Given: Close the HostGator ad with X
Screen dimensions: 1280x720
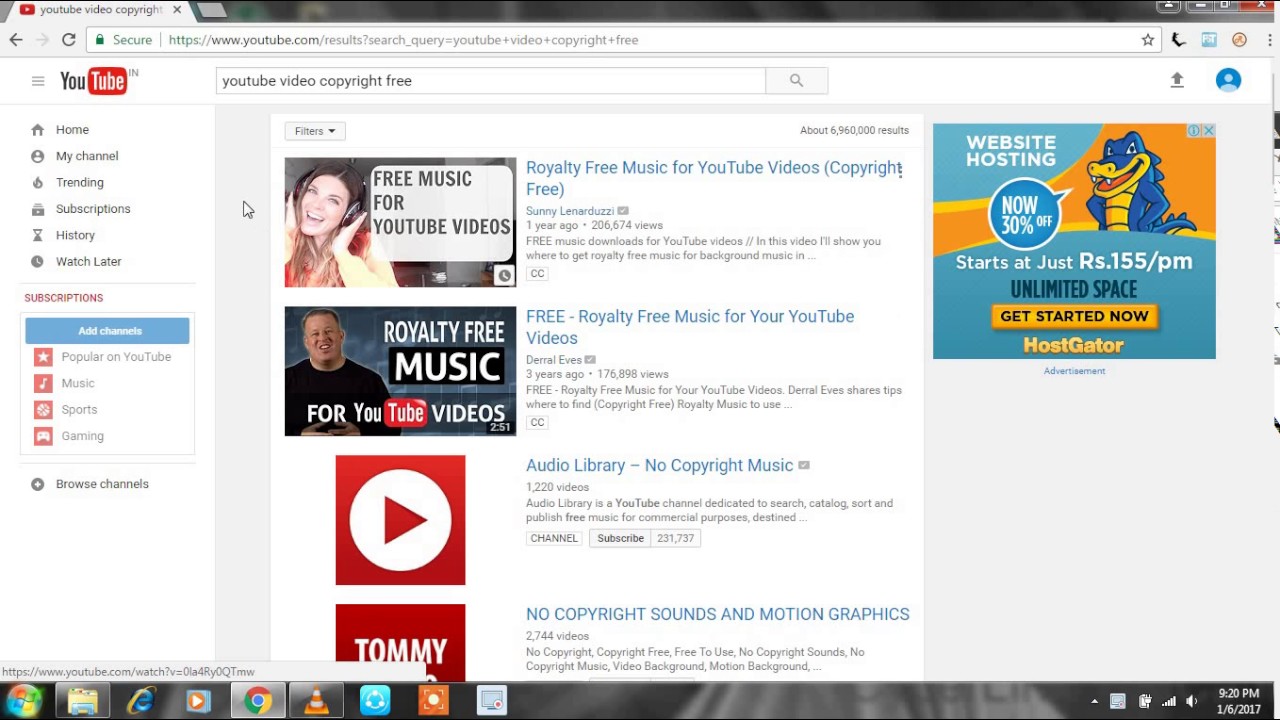Looking at the screenshot, I should tap(1208, 131).
